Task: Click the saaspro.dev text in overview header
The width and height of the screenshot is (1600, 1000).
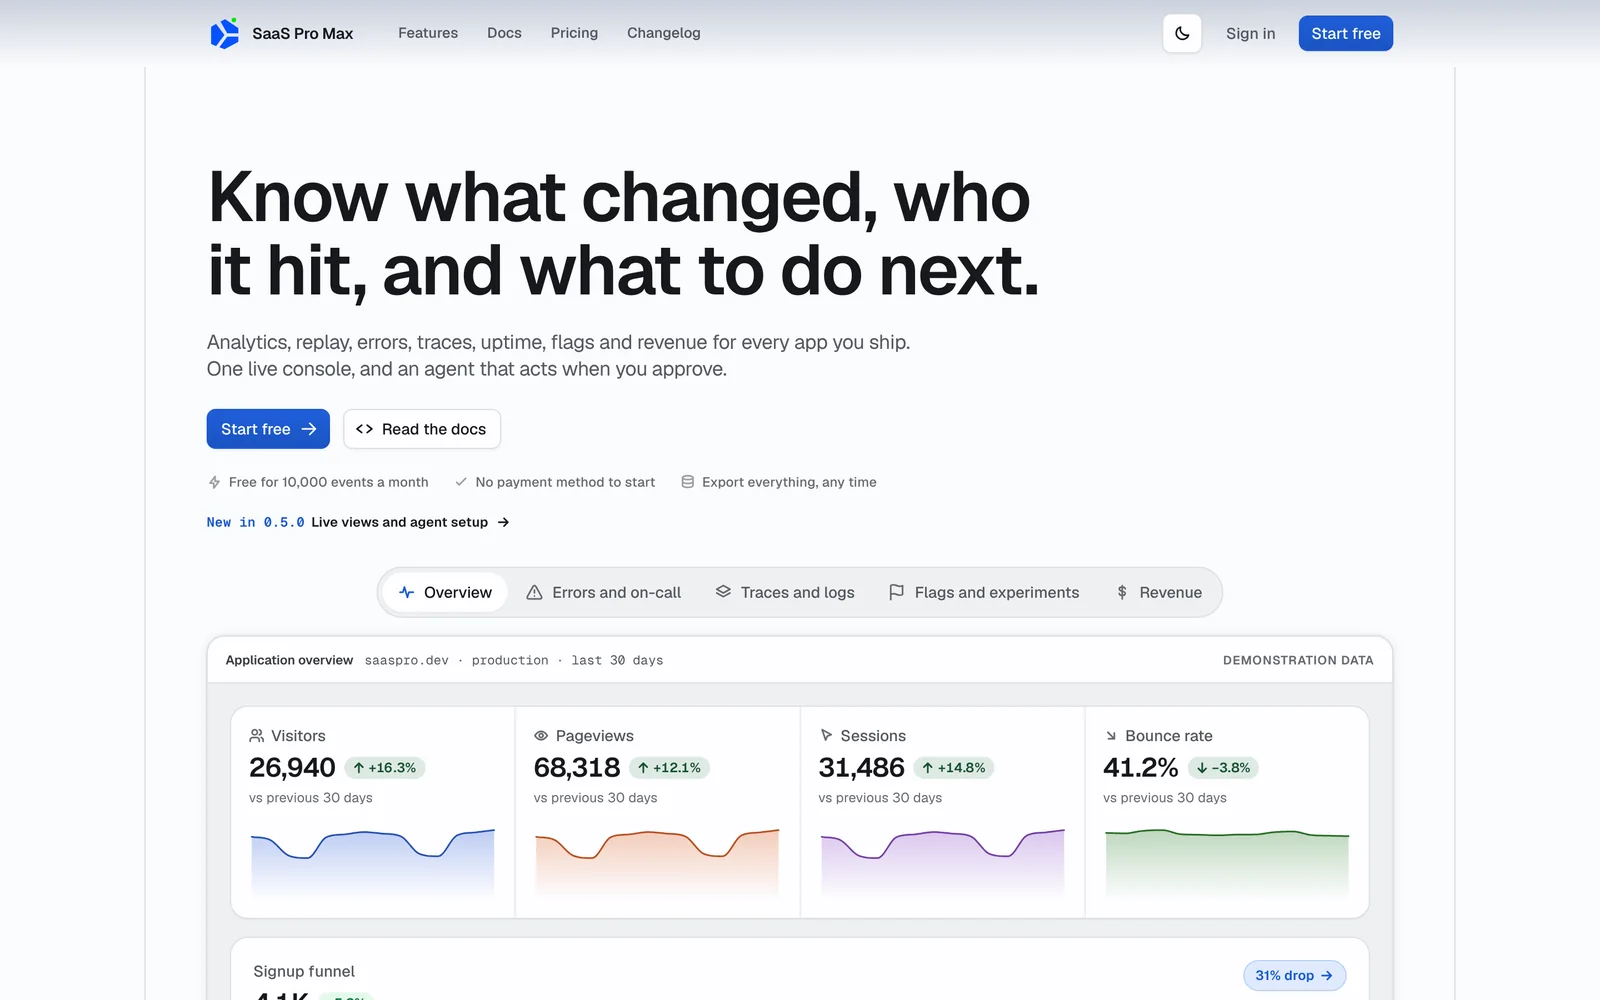Action: click(x=407, y=660)
